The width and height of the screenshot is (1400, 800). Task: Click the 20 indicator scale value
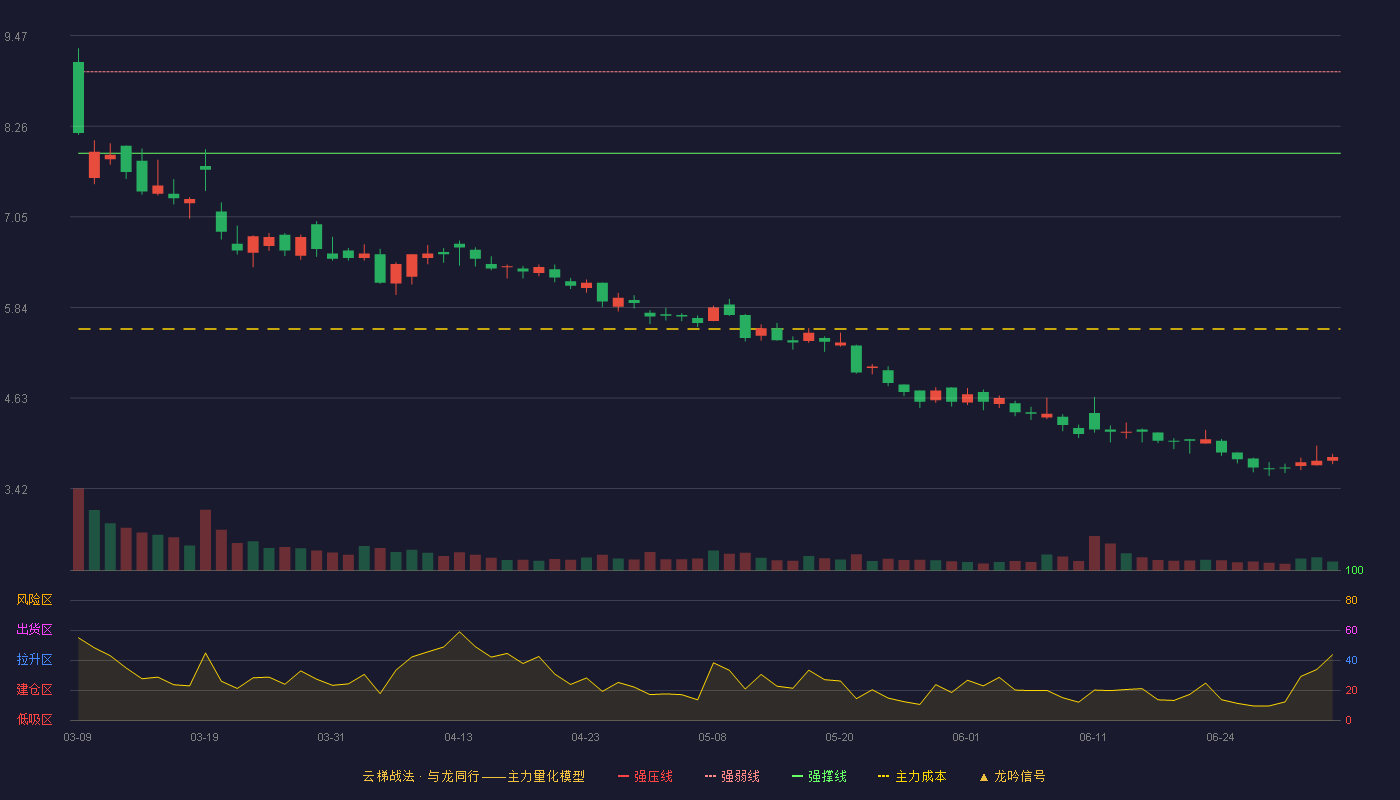(1351, 690)
